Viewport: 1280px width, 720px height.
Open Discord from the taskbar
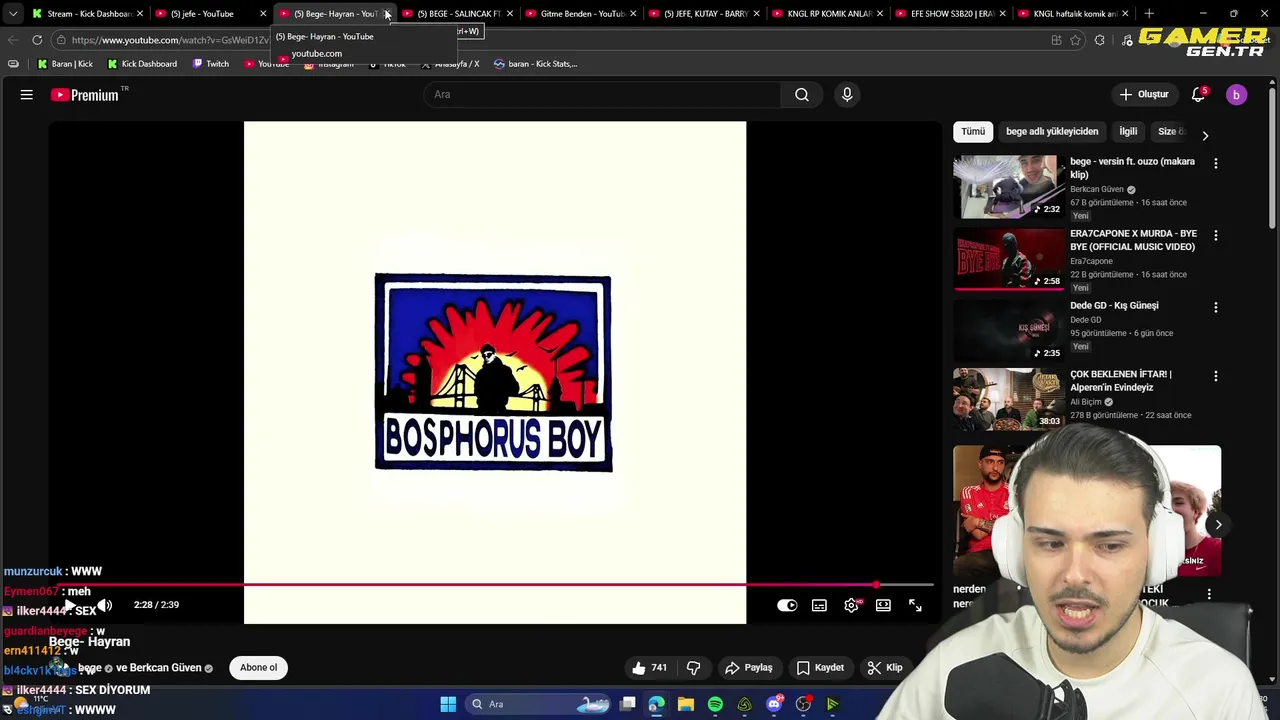(774, 704)
